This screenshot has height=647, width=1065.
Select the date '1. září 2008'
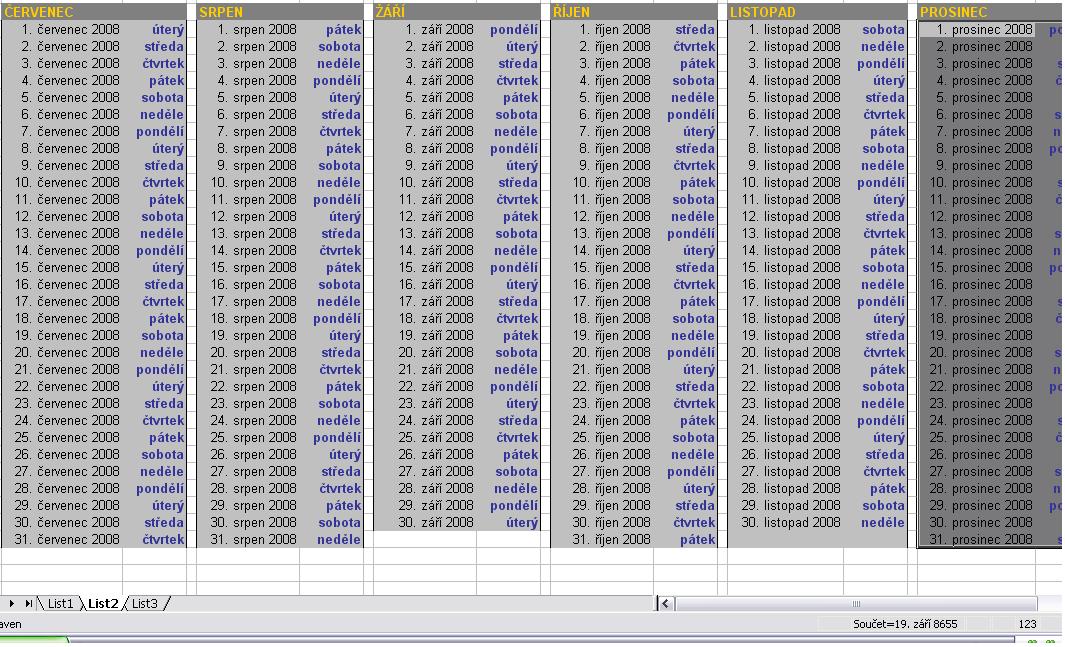pos(425,30)
